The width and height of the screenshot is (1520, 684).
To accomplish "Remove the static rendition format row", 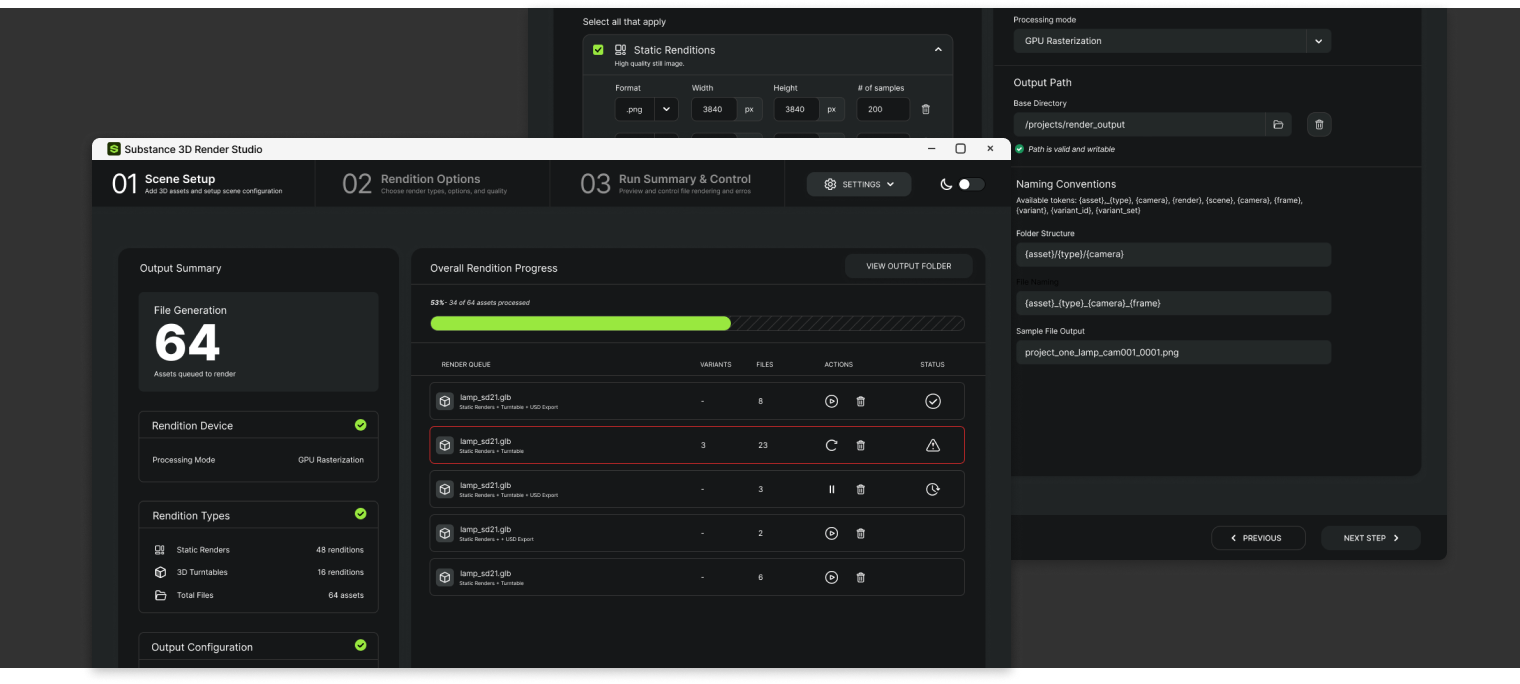I will tap(925, 109).
